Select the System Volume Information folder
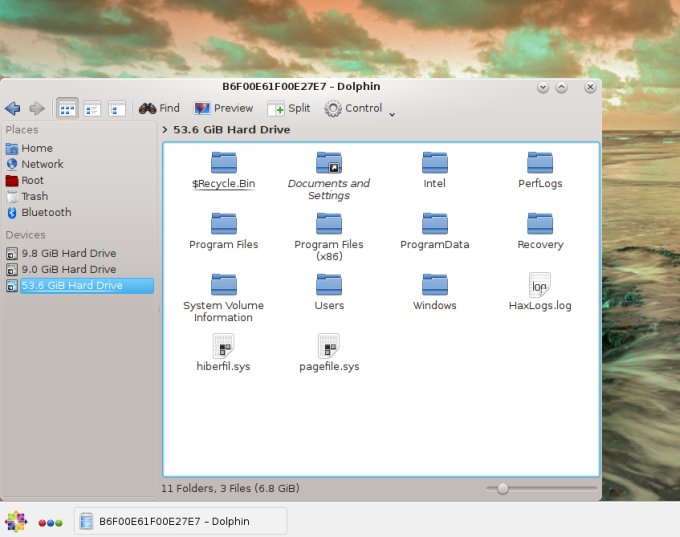Viewport: 680px width, 537px height. point(224,298)
